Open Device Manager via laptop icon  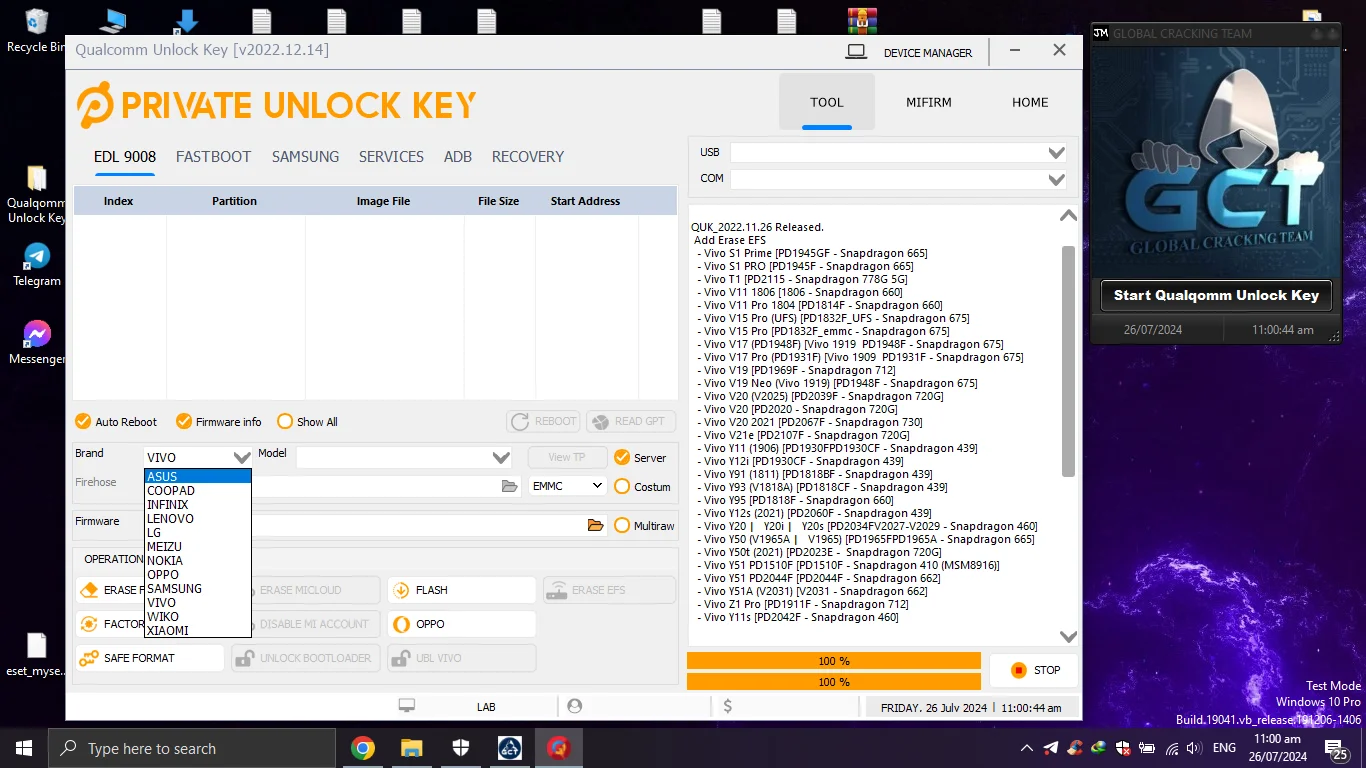pos(856,52)
